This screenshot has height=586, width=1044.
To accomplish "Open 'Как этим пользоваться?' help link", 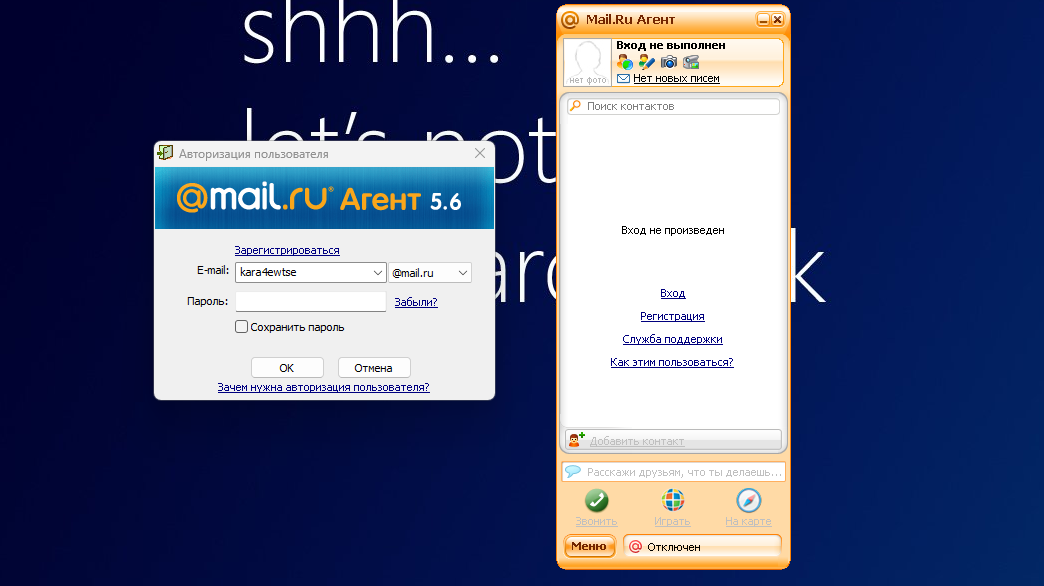I will point(672,362).
